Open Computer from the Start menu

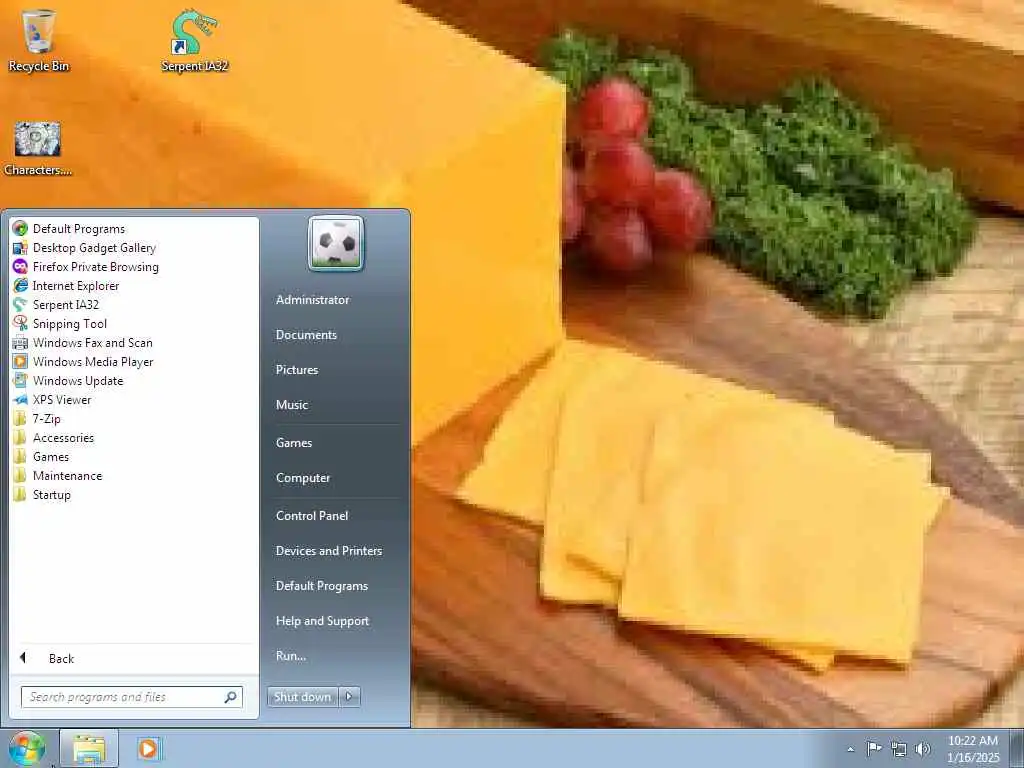click(303, 478)
